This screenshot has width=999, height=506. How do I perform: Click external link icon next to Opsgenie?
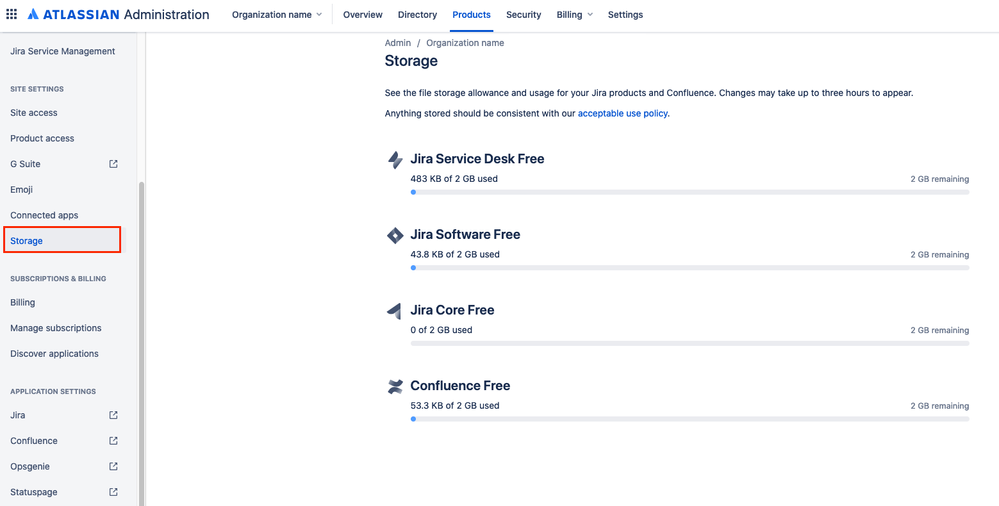(x=113, y=466)
